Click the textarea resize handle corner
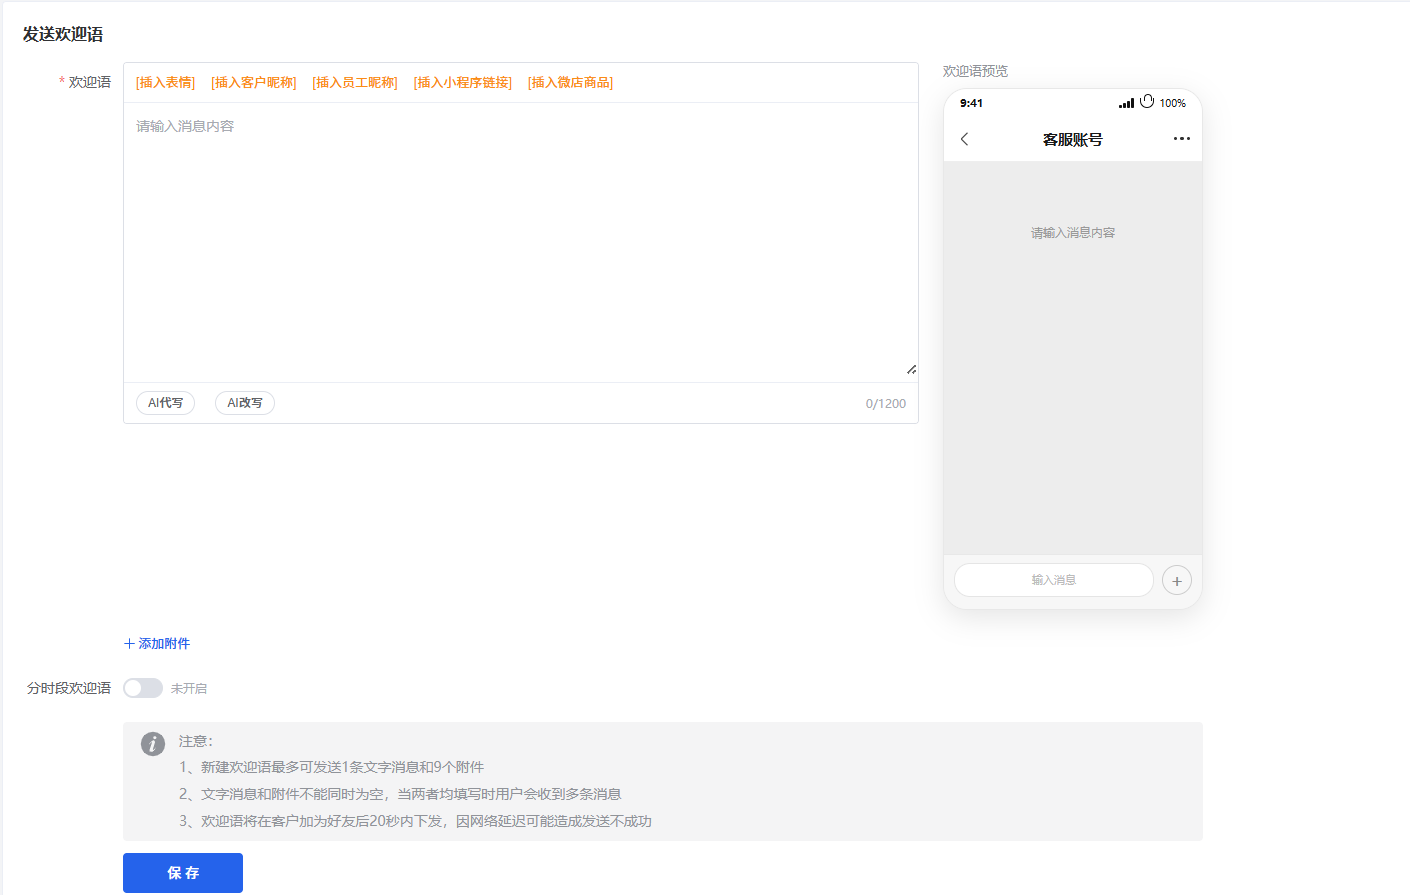 (911, 370)
